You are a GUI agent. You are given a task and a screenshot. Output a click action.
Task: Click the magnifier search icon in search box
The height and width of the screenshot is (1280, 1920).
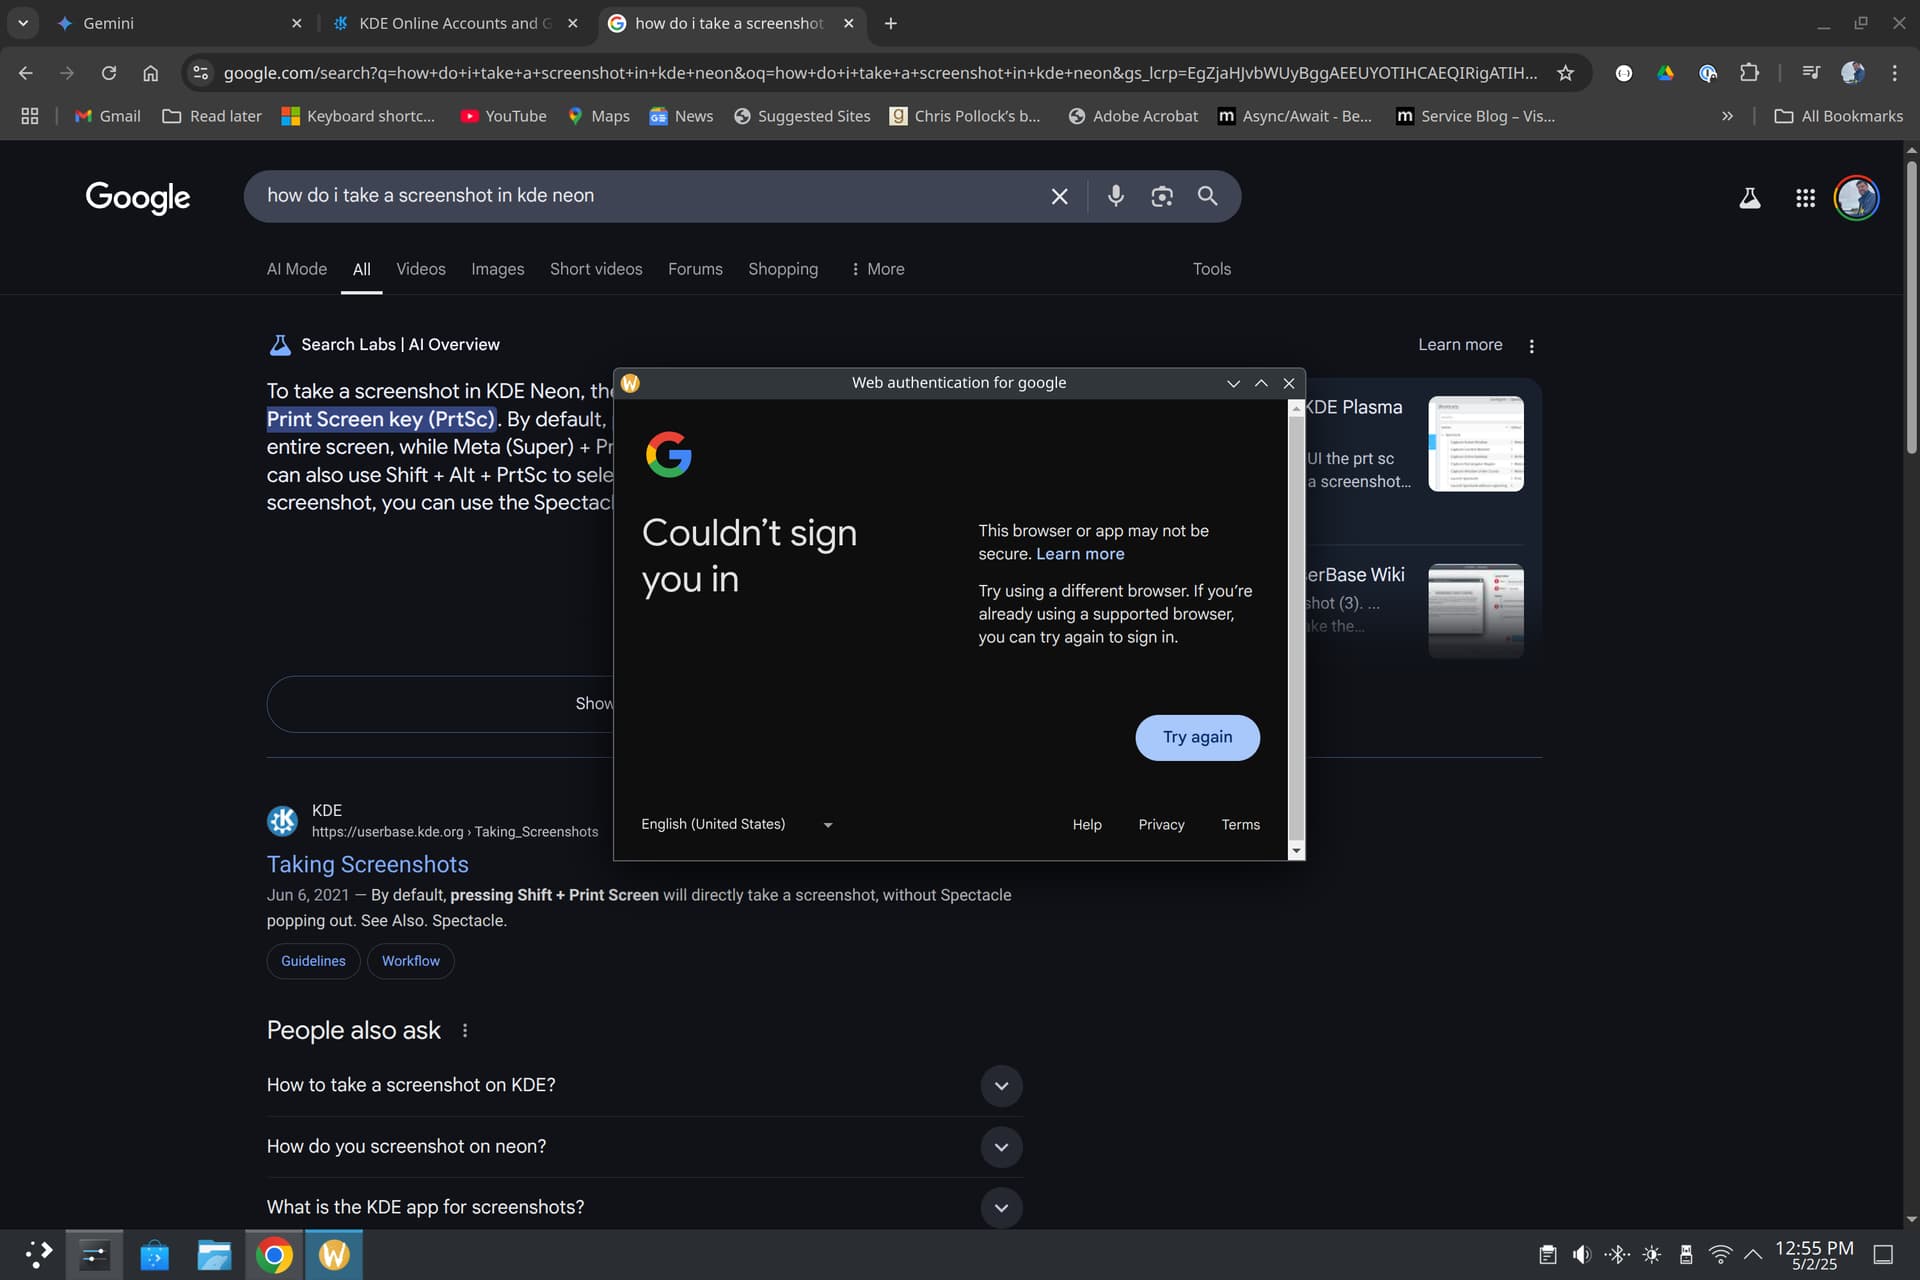[1207, 196]
